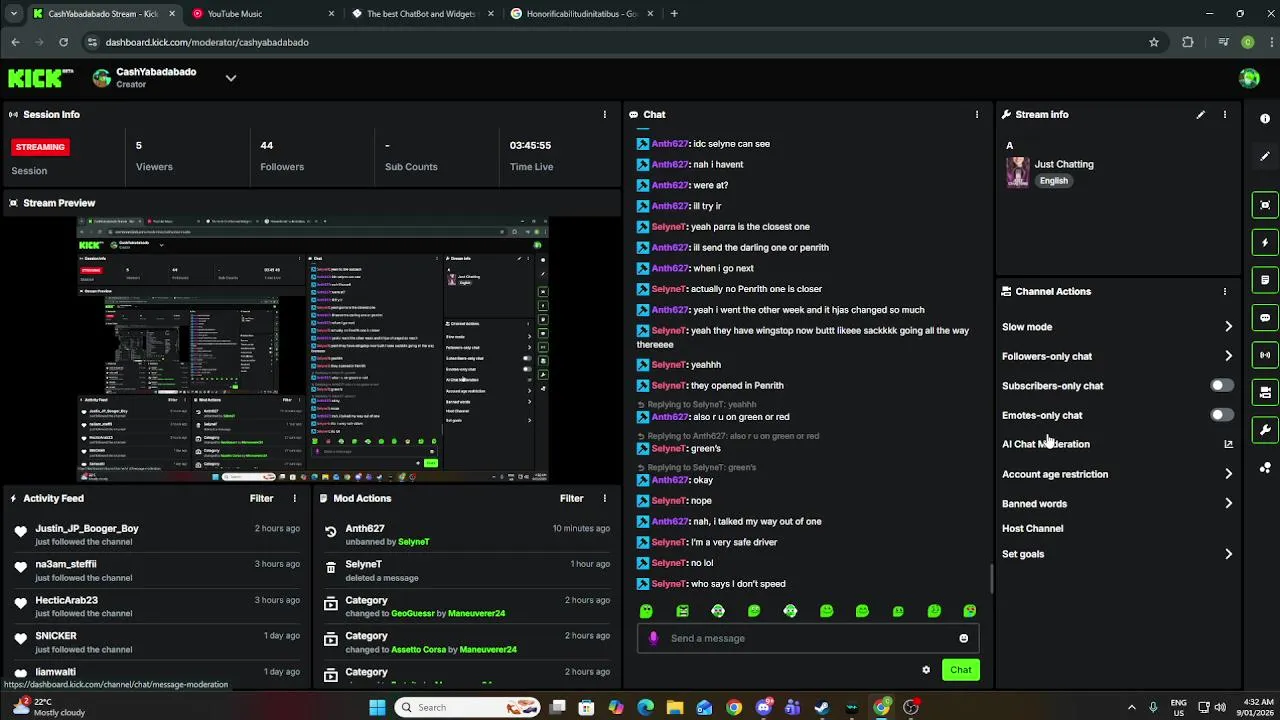Click Justin_JP_Booger_Boy in Activity Feed
This screenshot has height=720, width=1280.
click(x=87, y=528)
